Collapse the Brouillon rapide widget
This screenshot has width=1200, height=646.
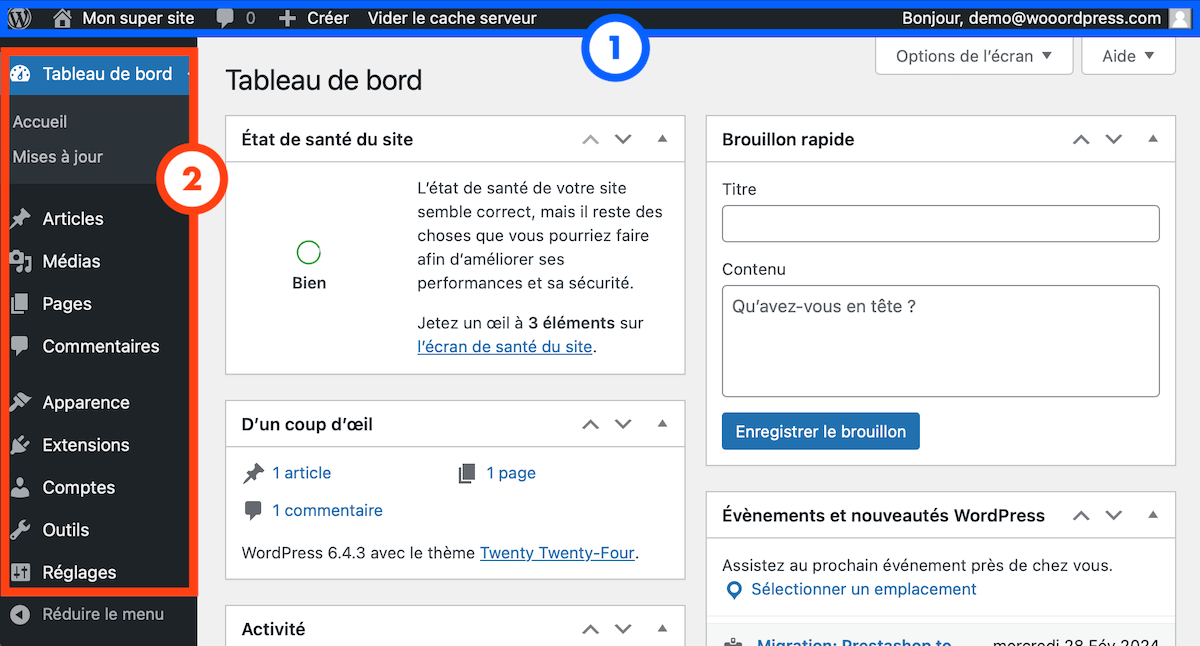[x=1152, y=139]
